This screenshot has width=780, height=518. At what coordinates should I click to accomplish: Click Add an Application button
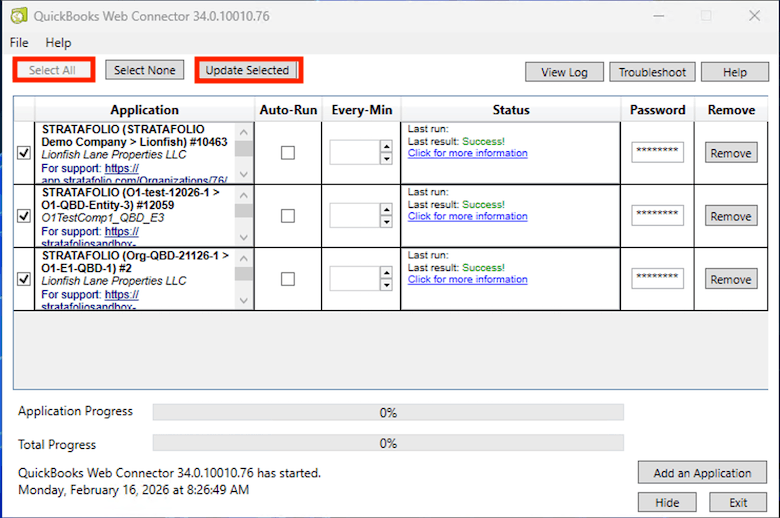pos(702,473)
